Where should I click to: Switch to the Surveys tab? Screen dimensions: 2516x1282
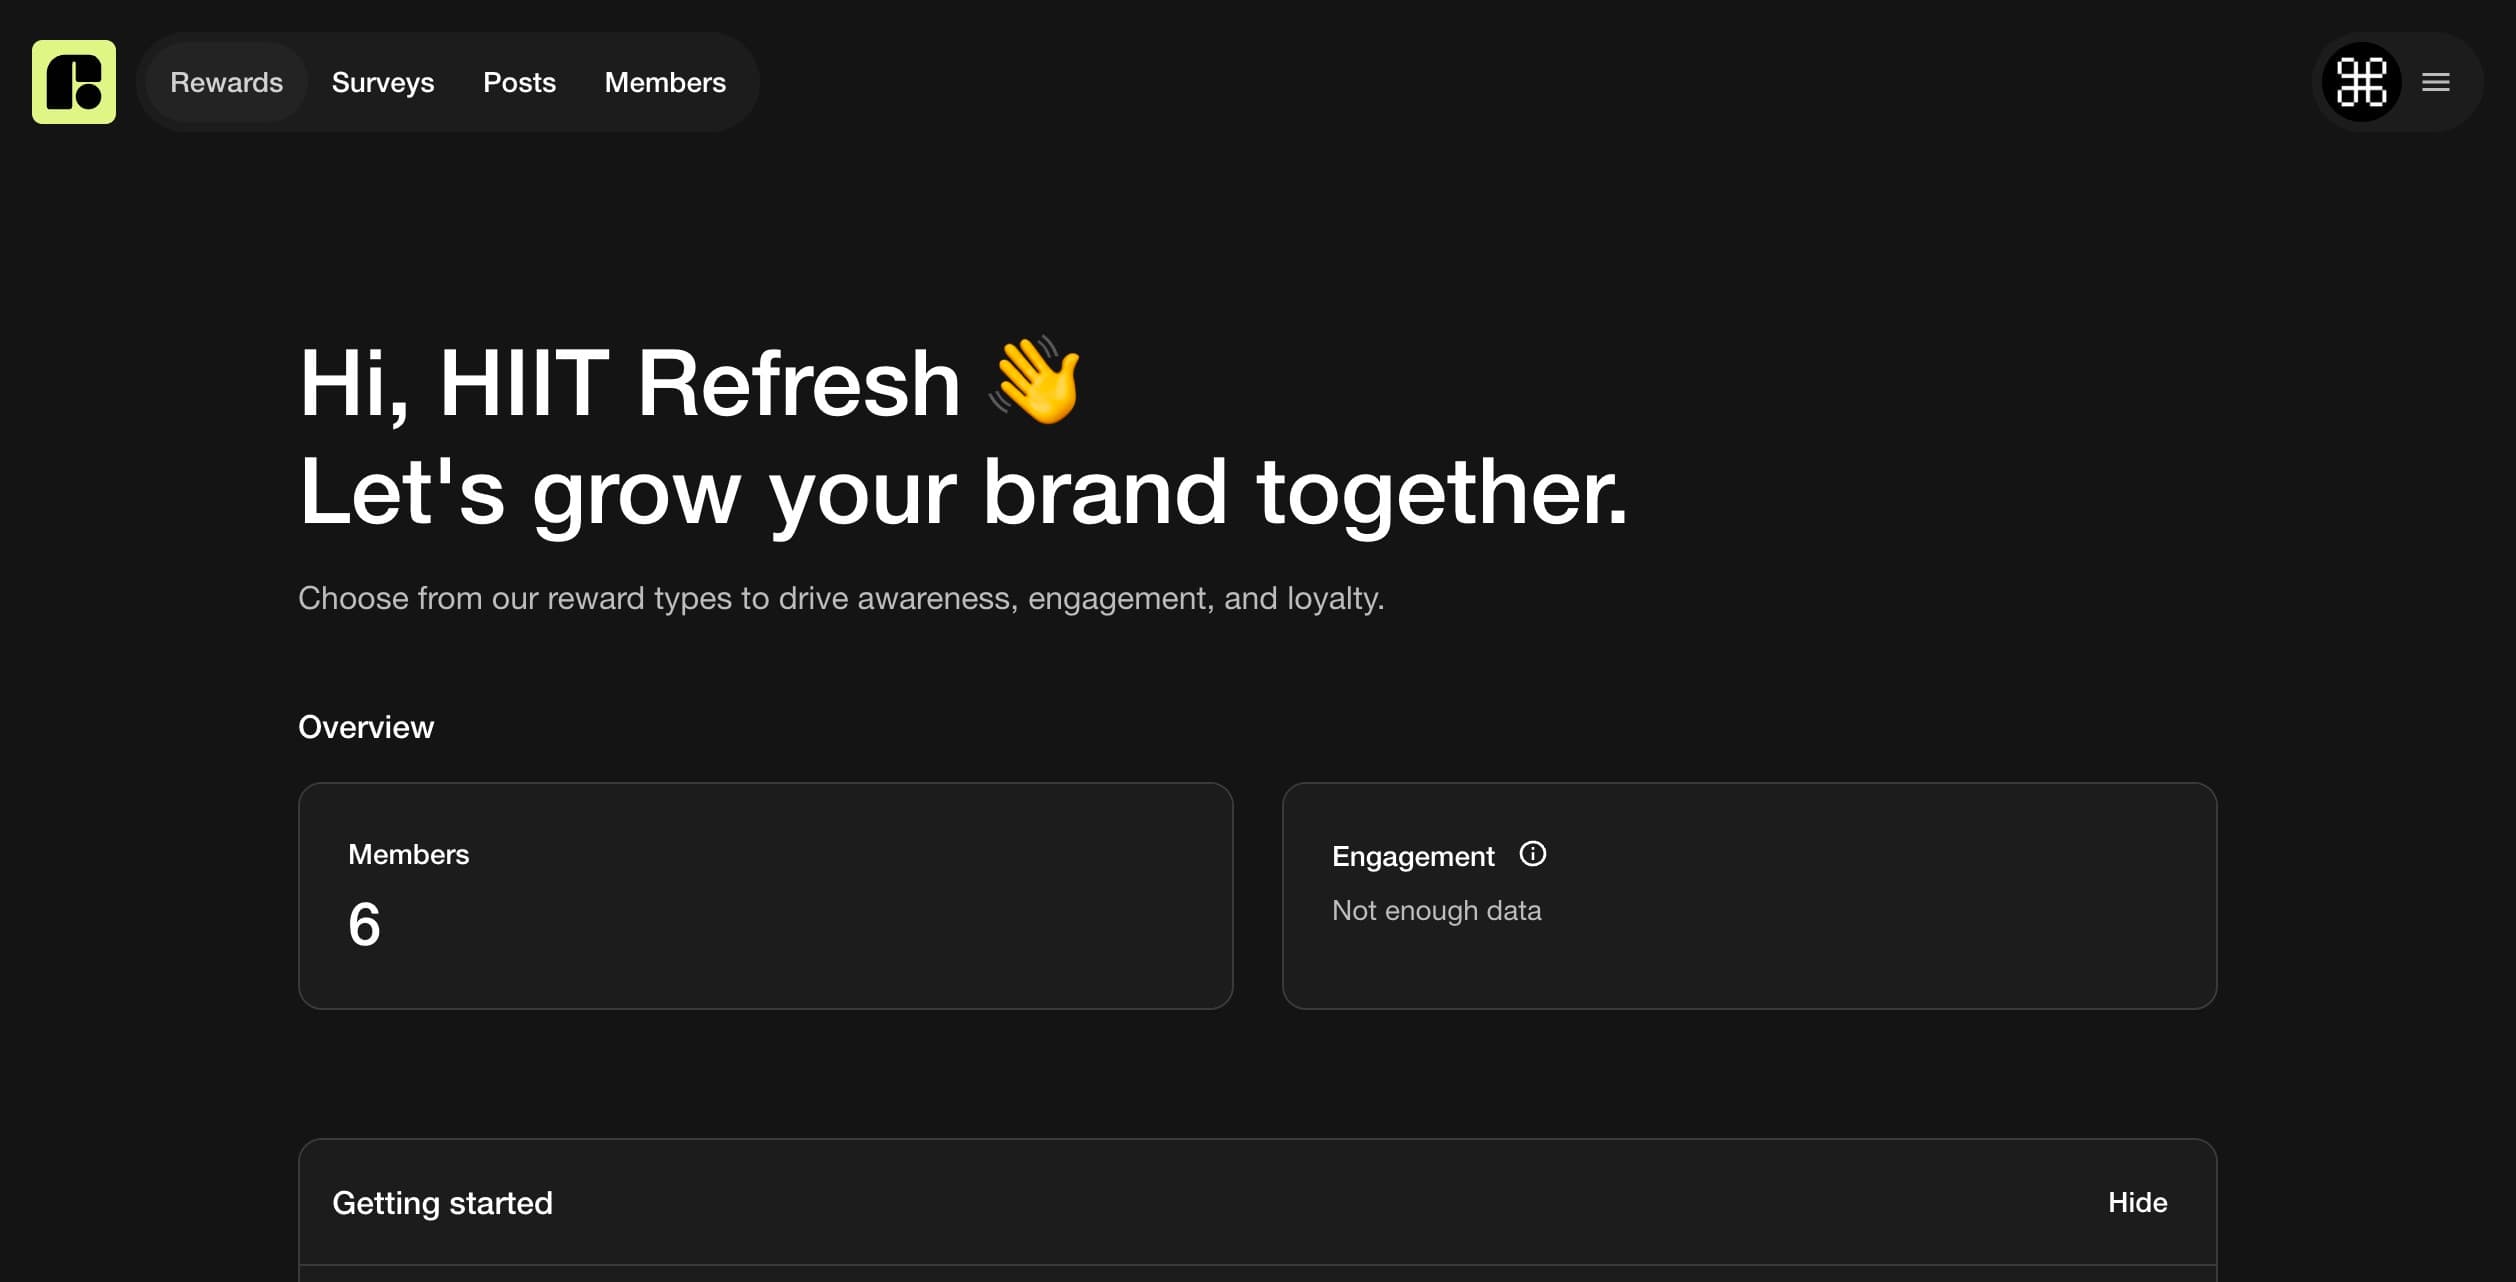pyautogui.click(x=383, y=82)
